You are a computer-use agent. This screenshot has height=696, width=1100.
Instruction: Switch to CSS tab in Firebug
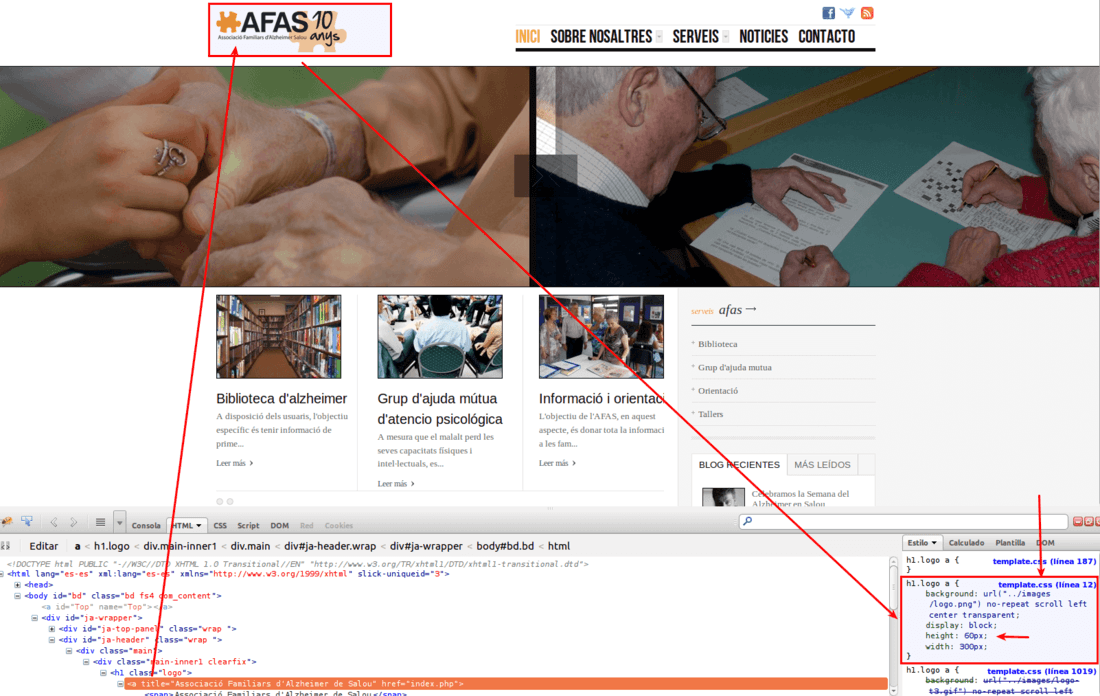[220, 526]
